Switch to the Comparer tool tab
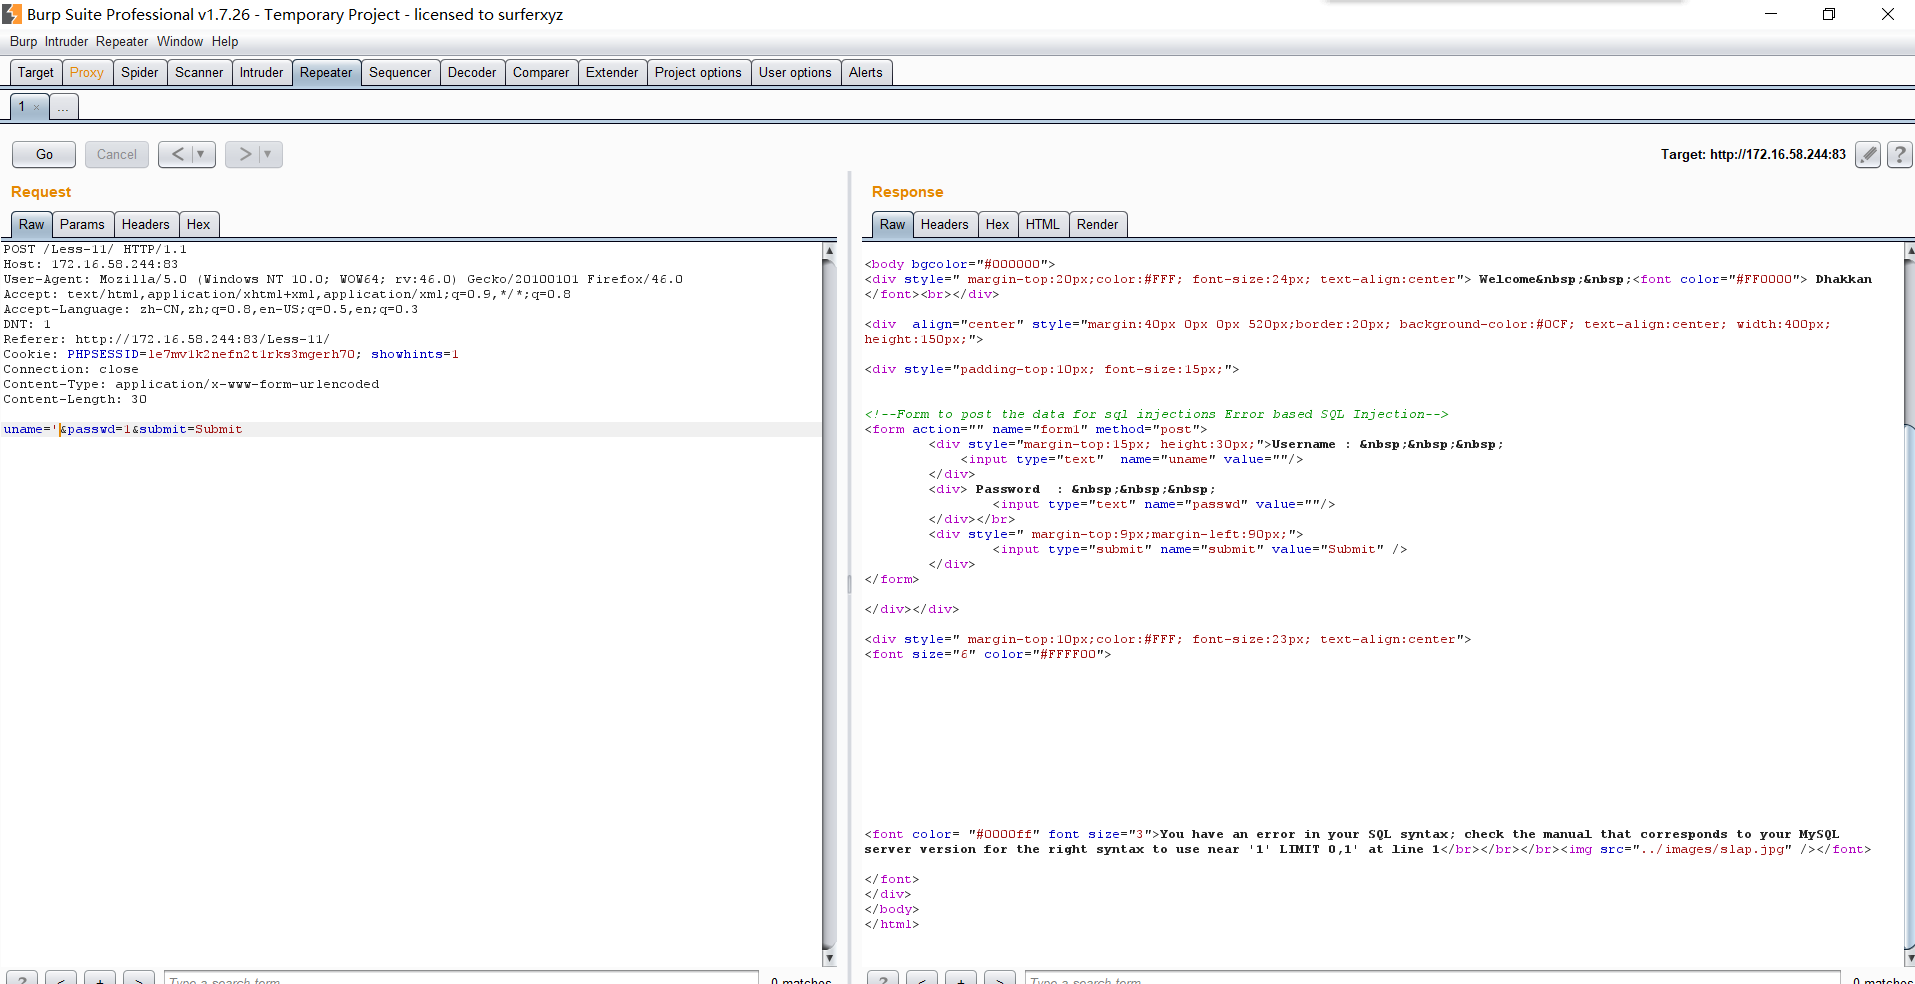This screenshot has height=984, width=1915. pyautogui.click(x=541, y=73)
